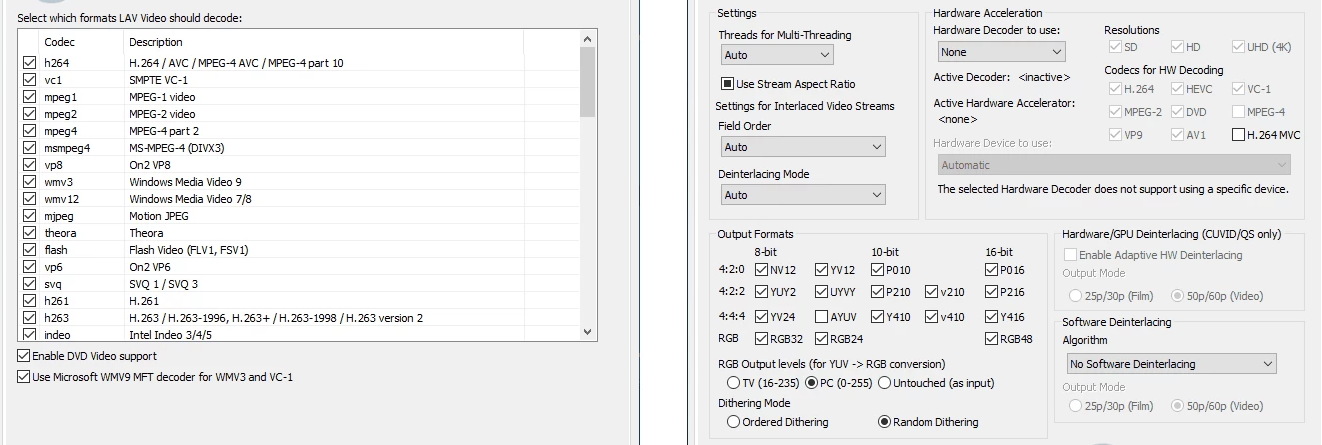Toggle the svq codec checkbox
The height and width of the screenshot is (445, 1322).
29,284
